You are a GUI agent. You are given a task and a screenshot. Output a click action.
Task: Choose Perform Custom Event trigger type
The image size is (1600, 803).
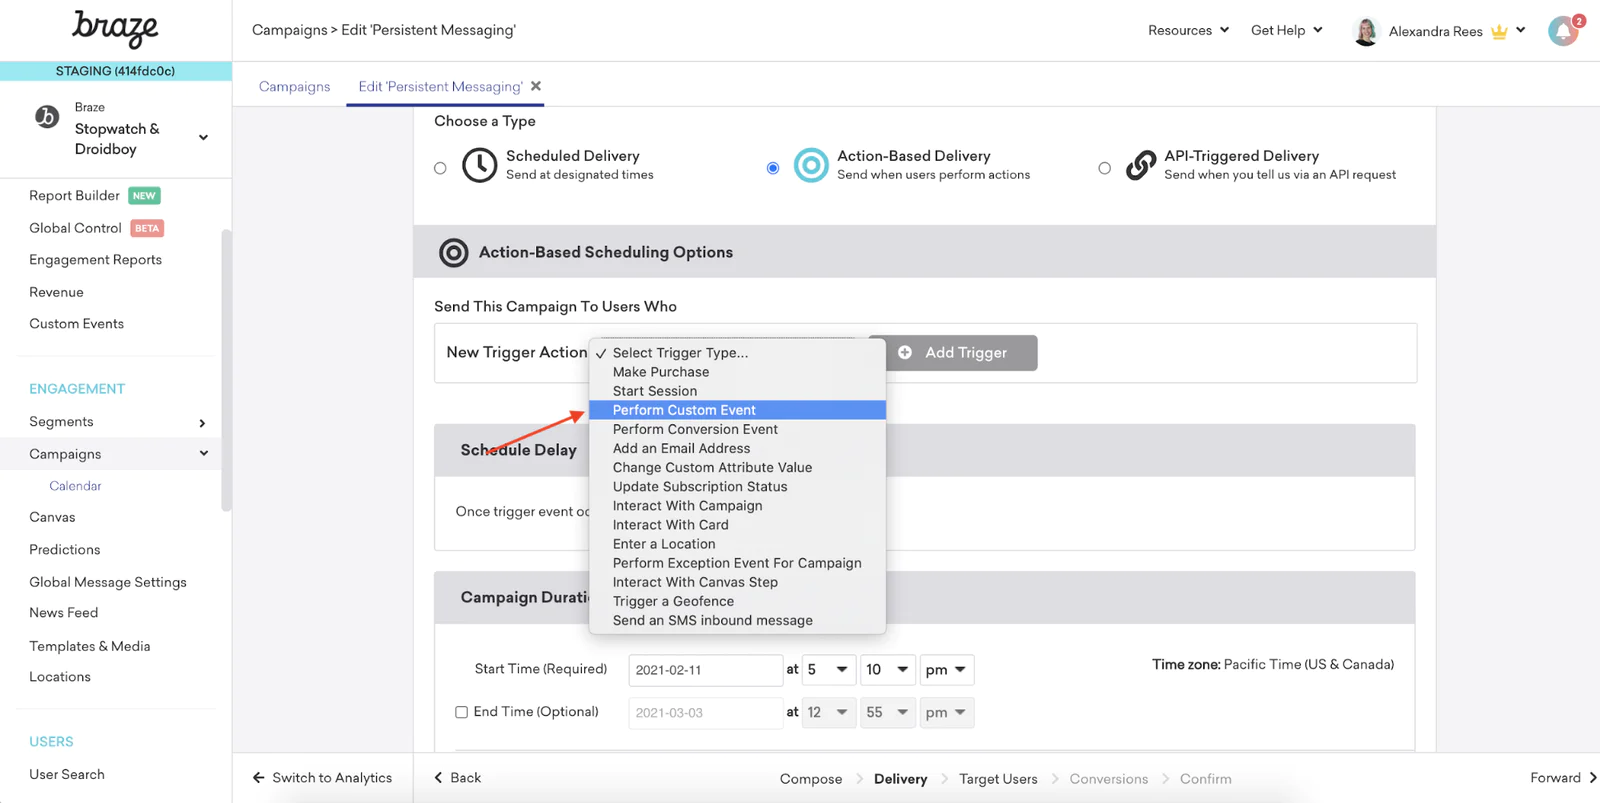737,410
